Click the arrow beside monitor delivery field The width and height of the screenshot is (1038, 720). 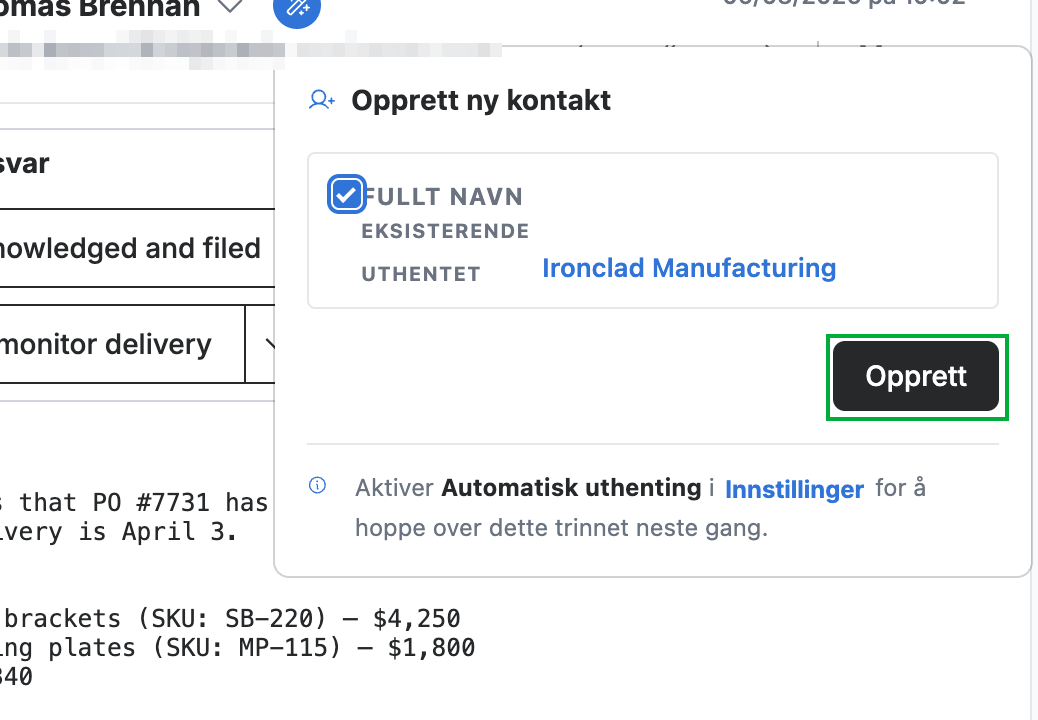pyautogui.click(x=268, y=344)
